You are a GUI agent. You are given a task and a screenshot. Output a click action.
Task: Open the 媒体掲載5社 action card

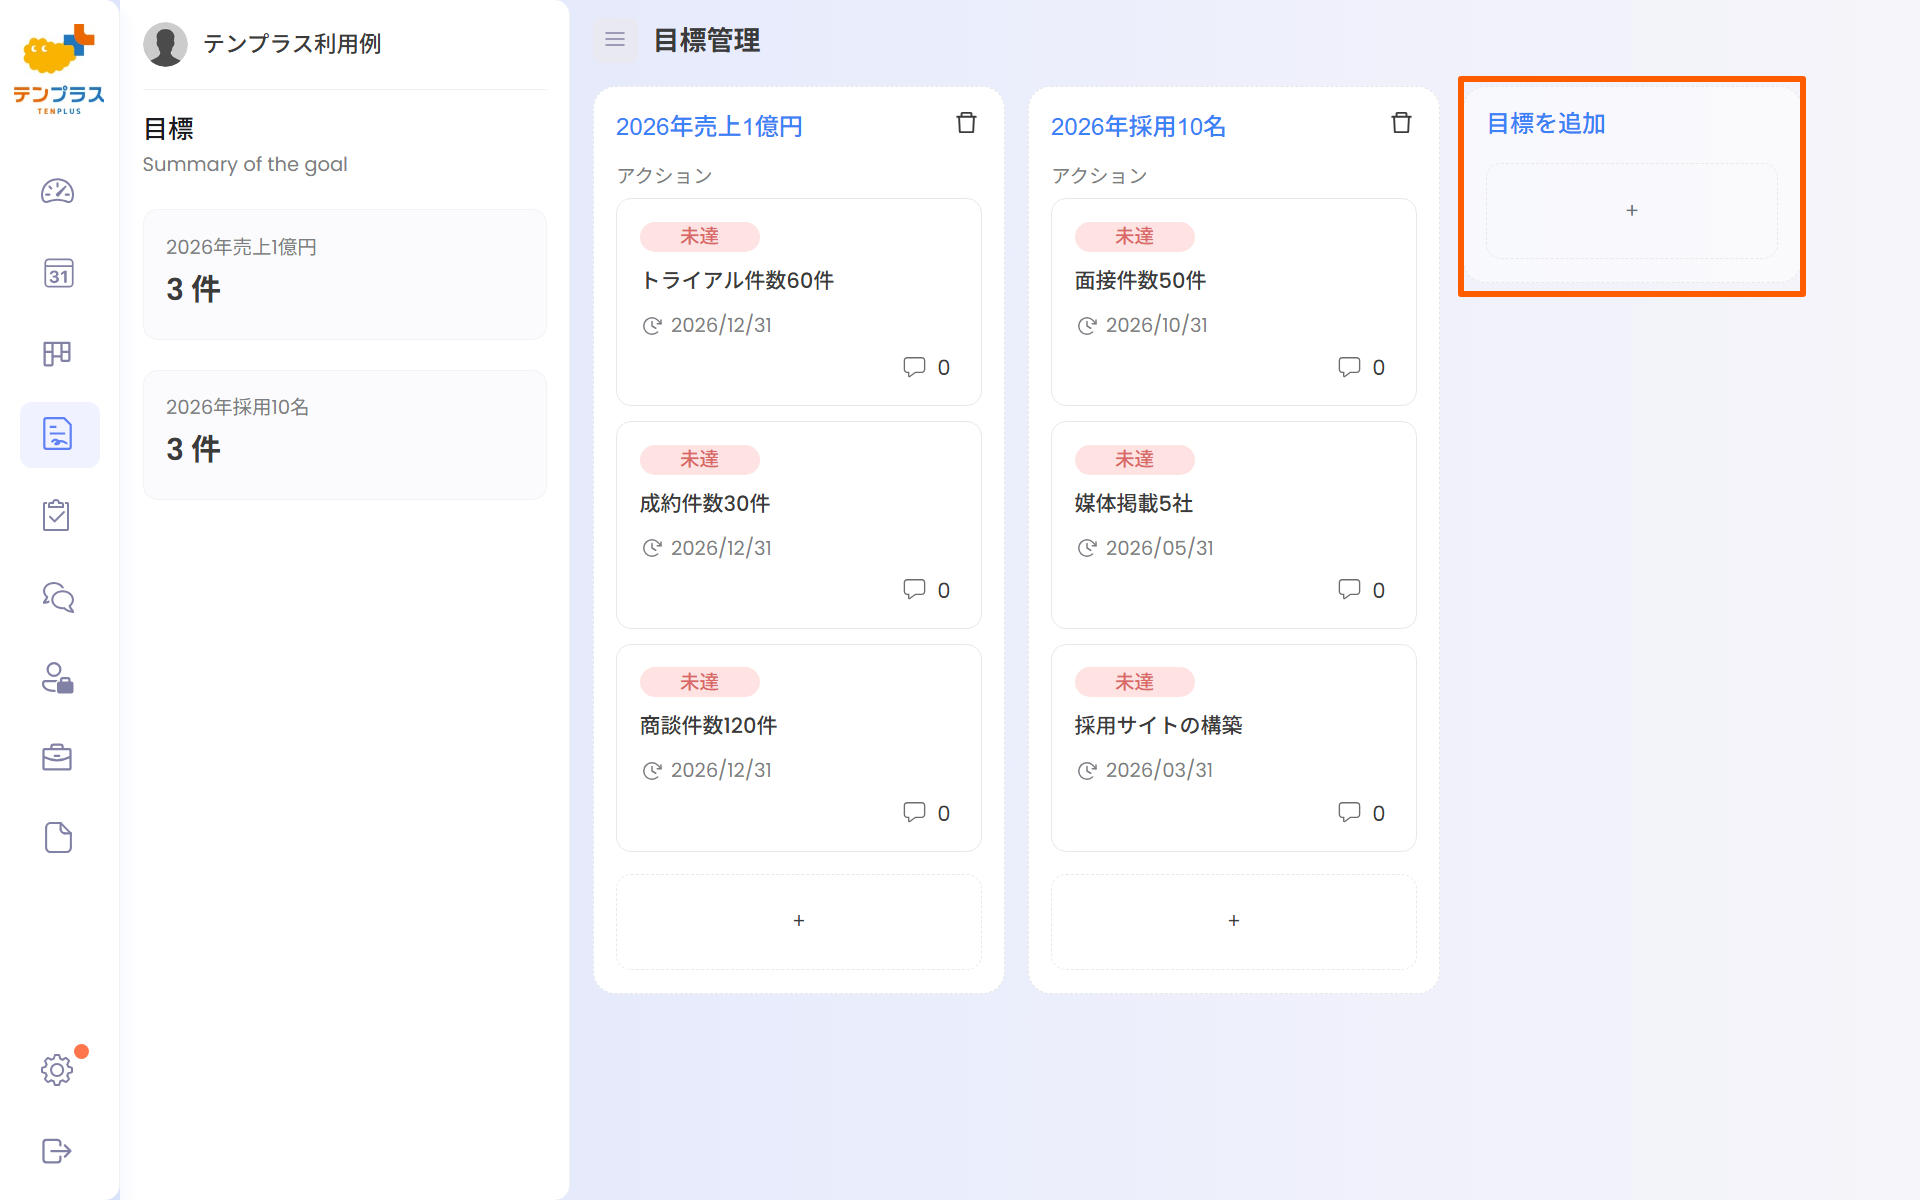1234,525
